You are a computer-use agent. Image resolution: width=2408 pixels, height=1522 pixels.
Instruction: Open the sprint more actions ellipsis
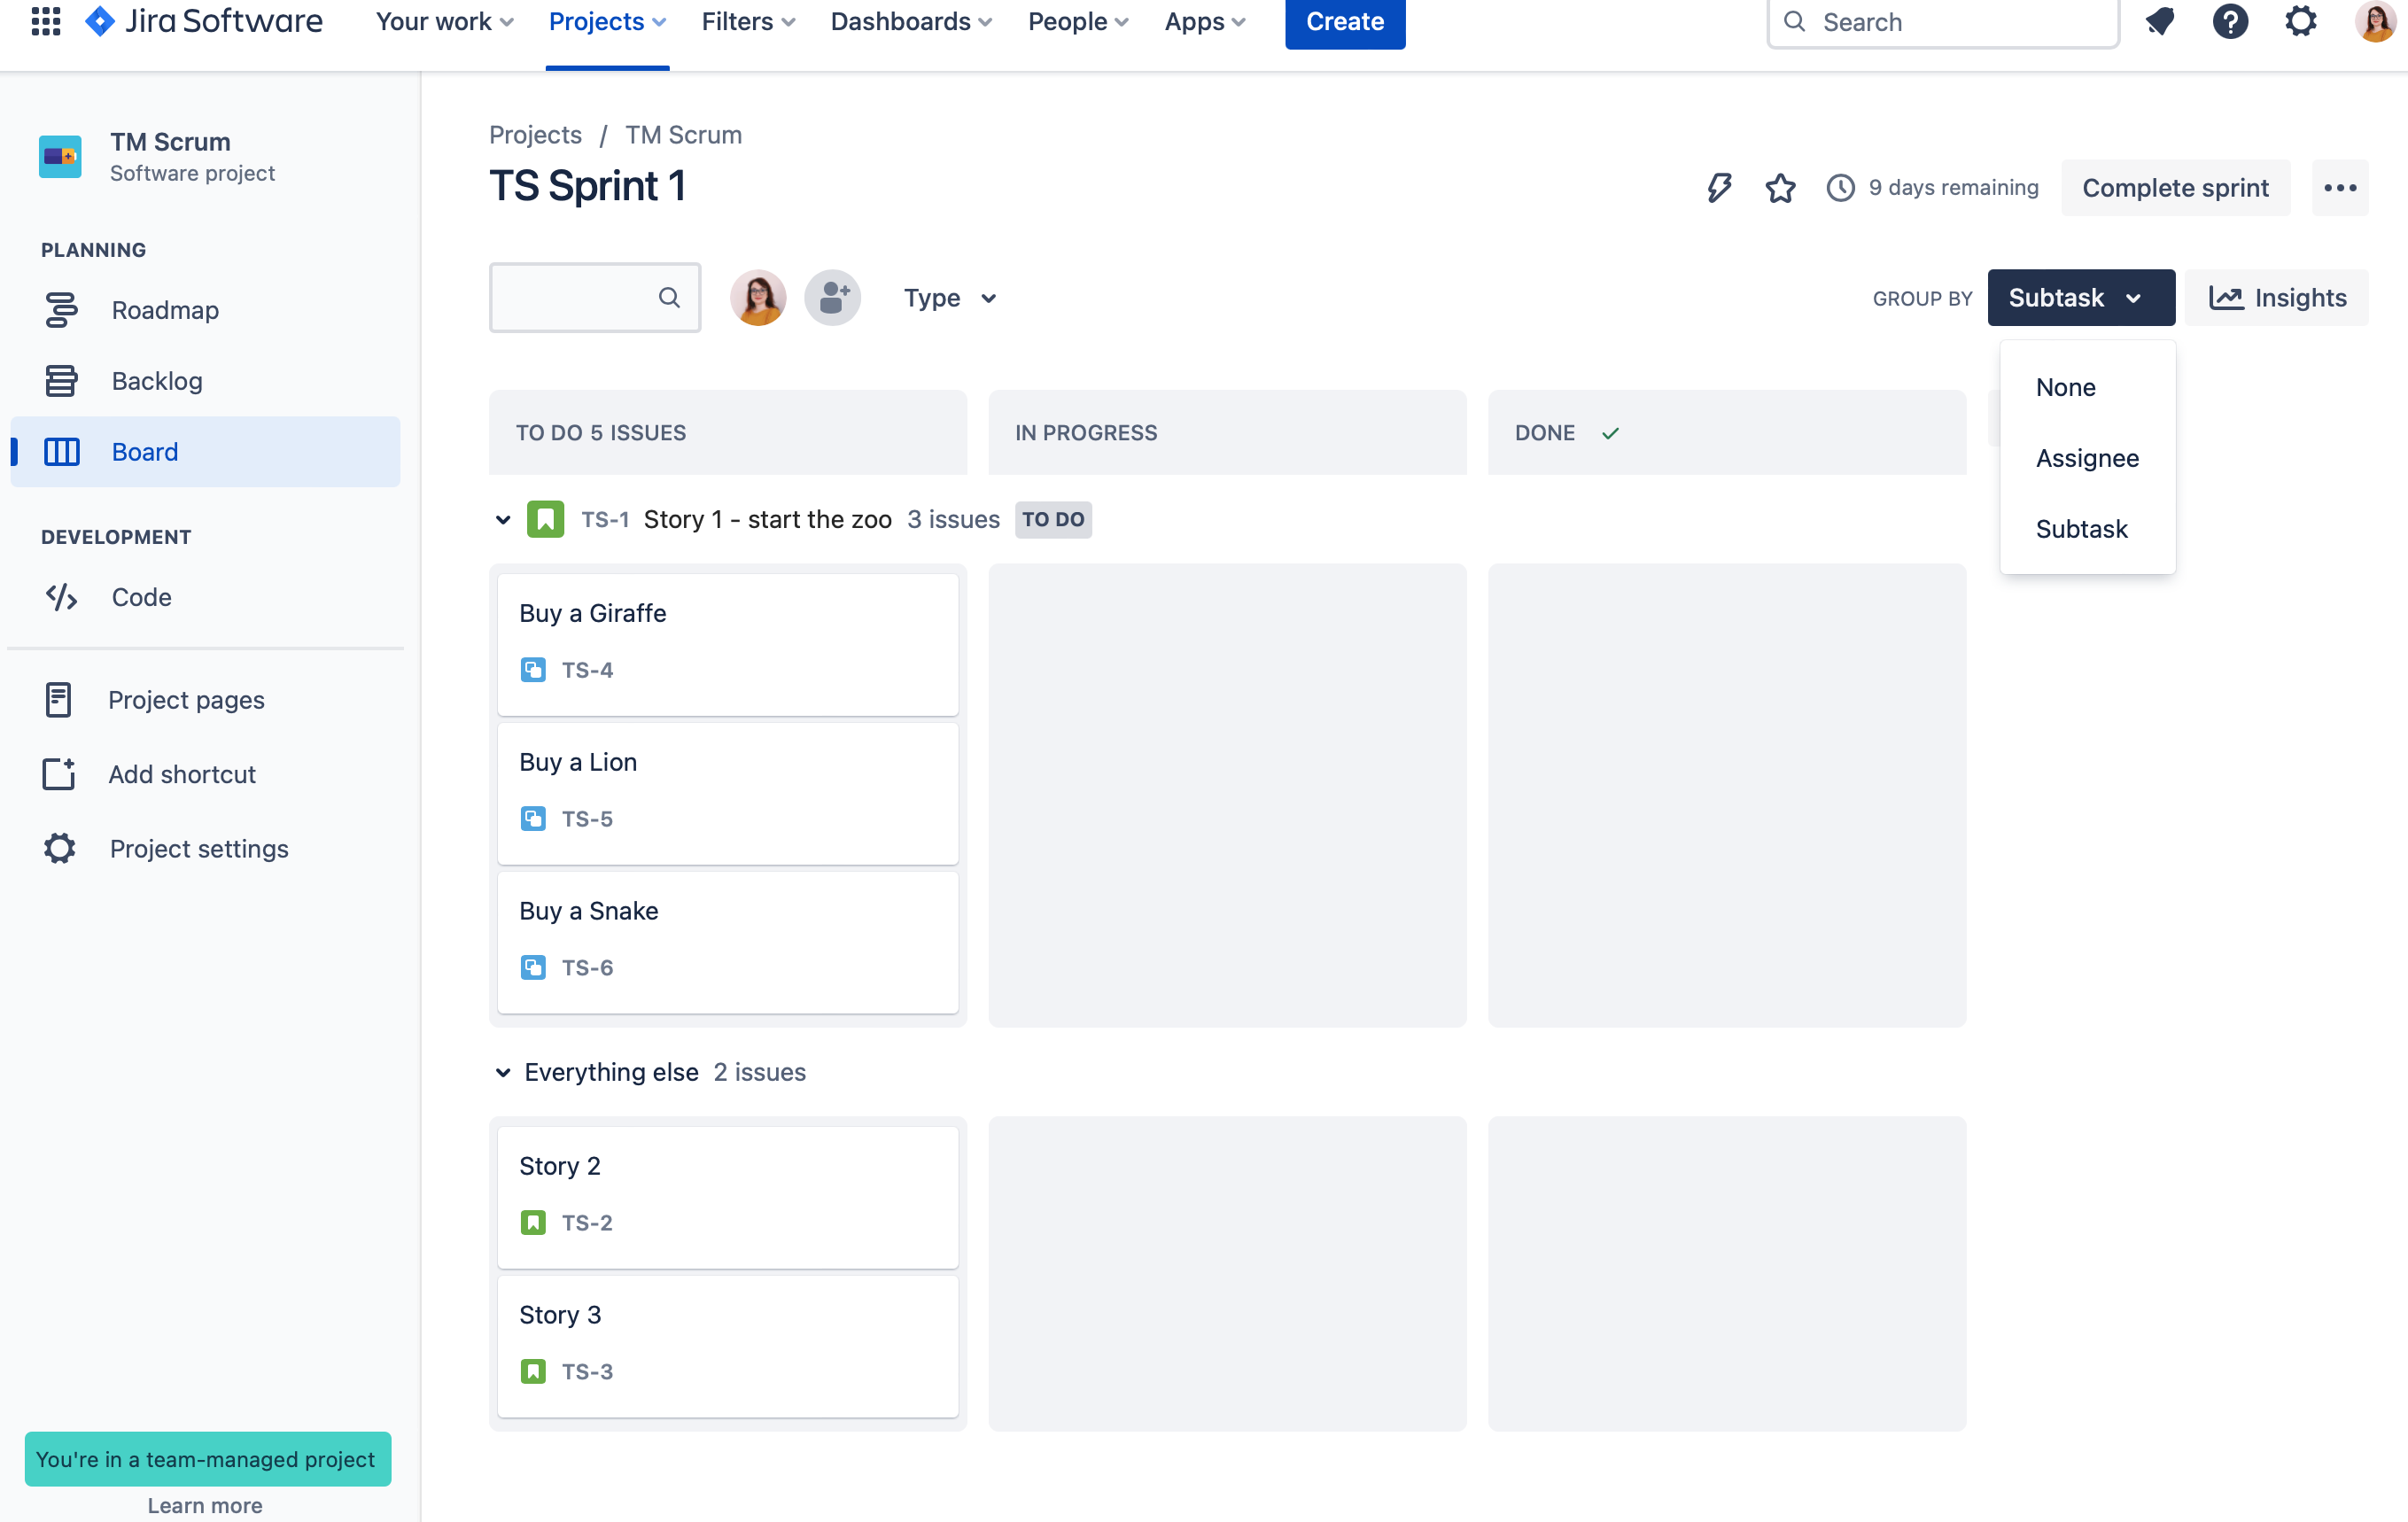(x=2339, y=188)
